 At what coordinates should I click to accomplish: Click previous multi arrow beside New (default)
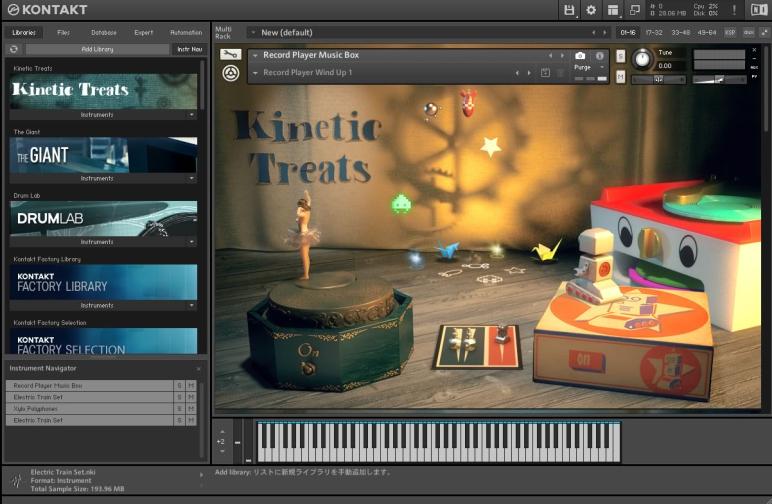593,32
